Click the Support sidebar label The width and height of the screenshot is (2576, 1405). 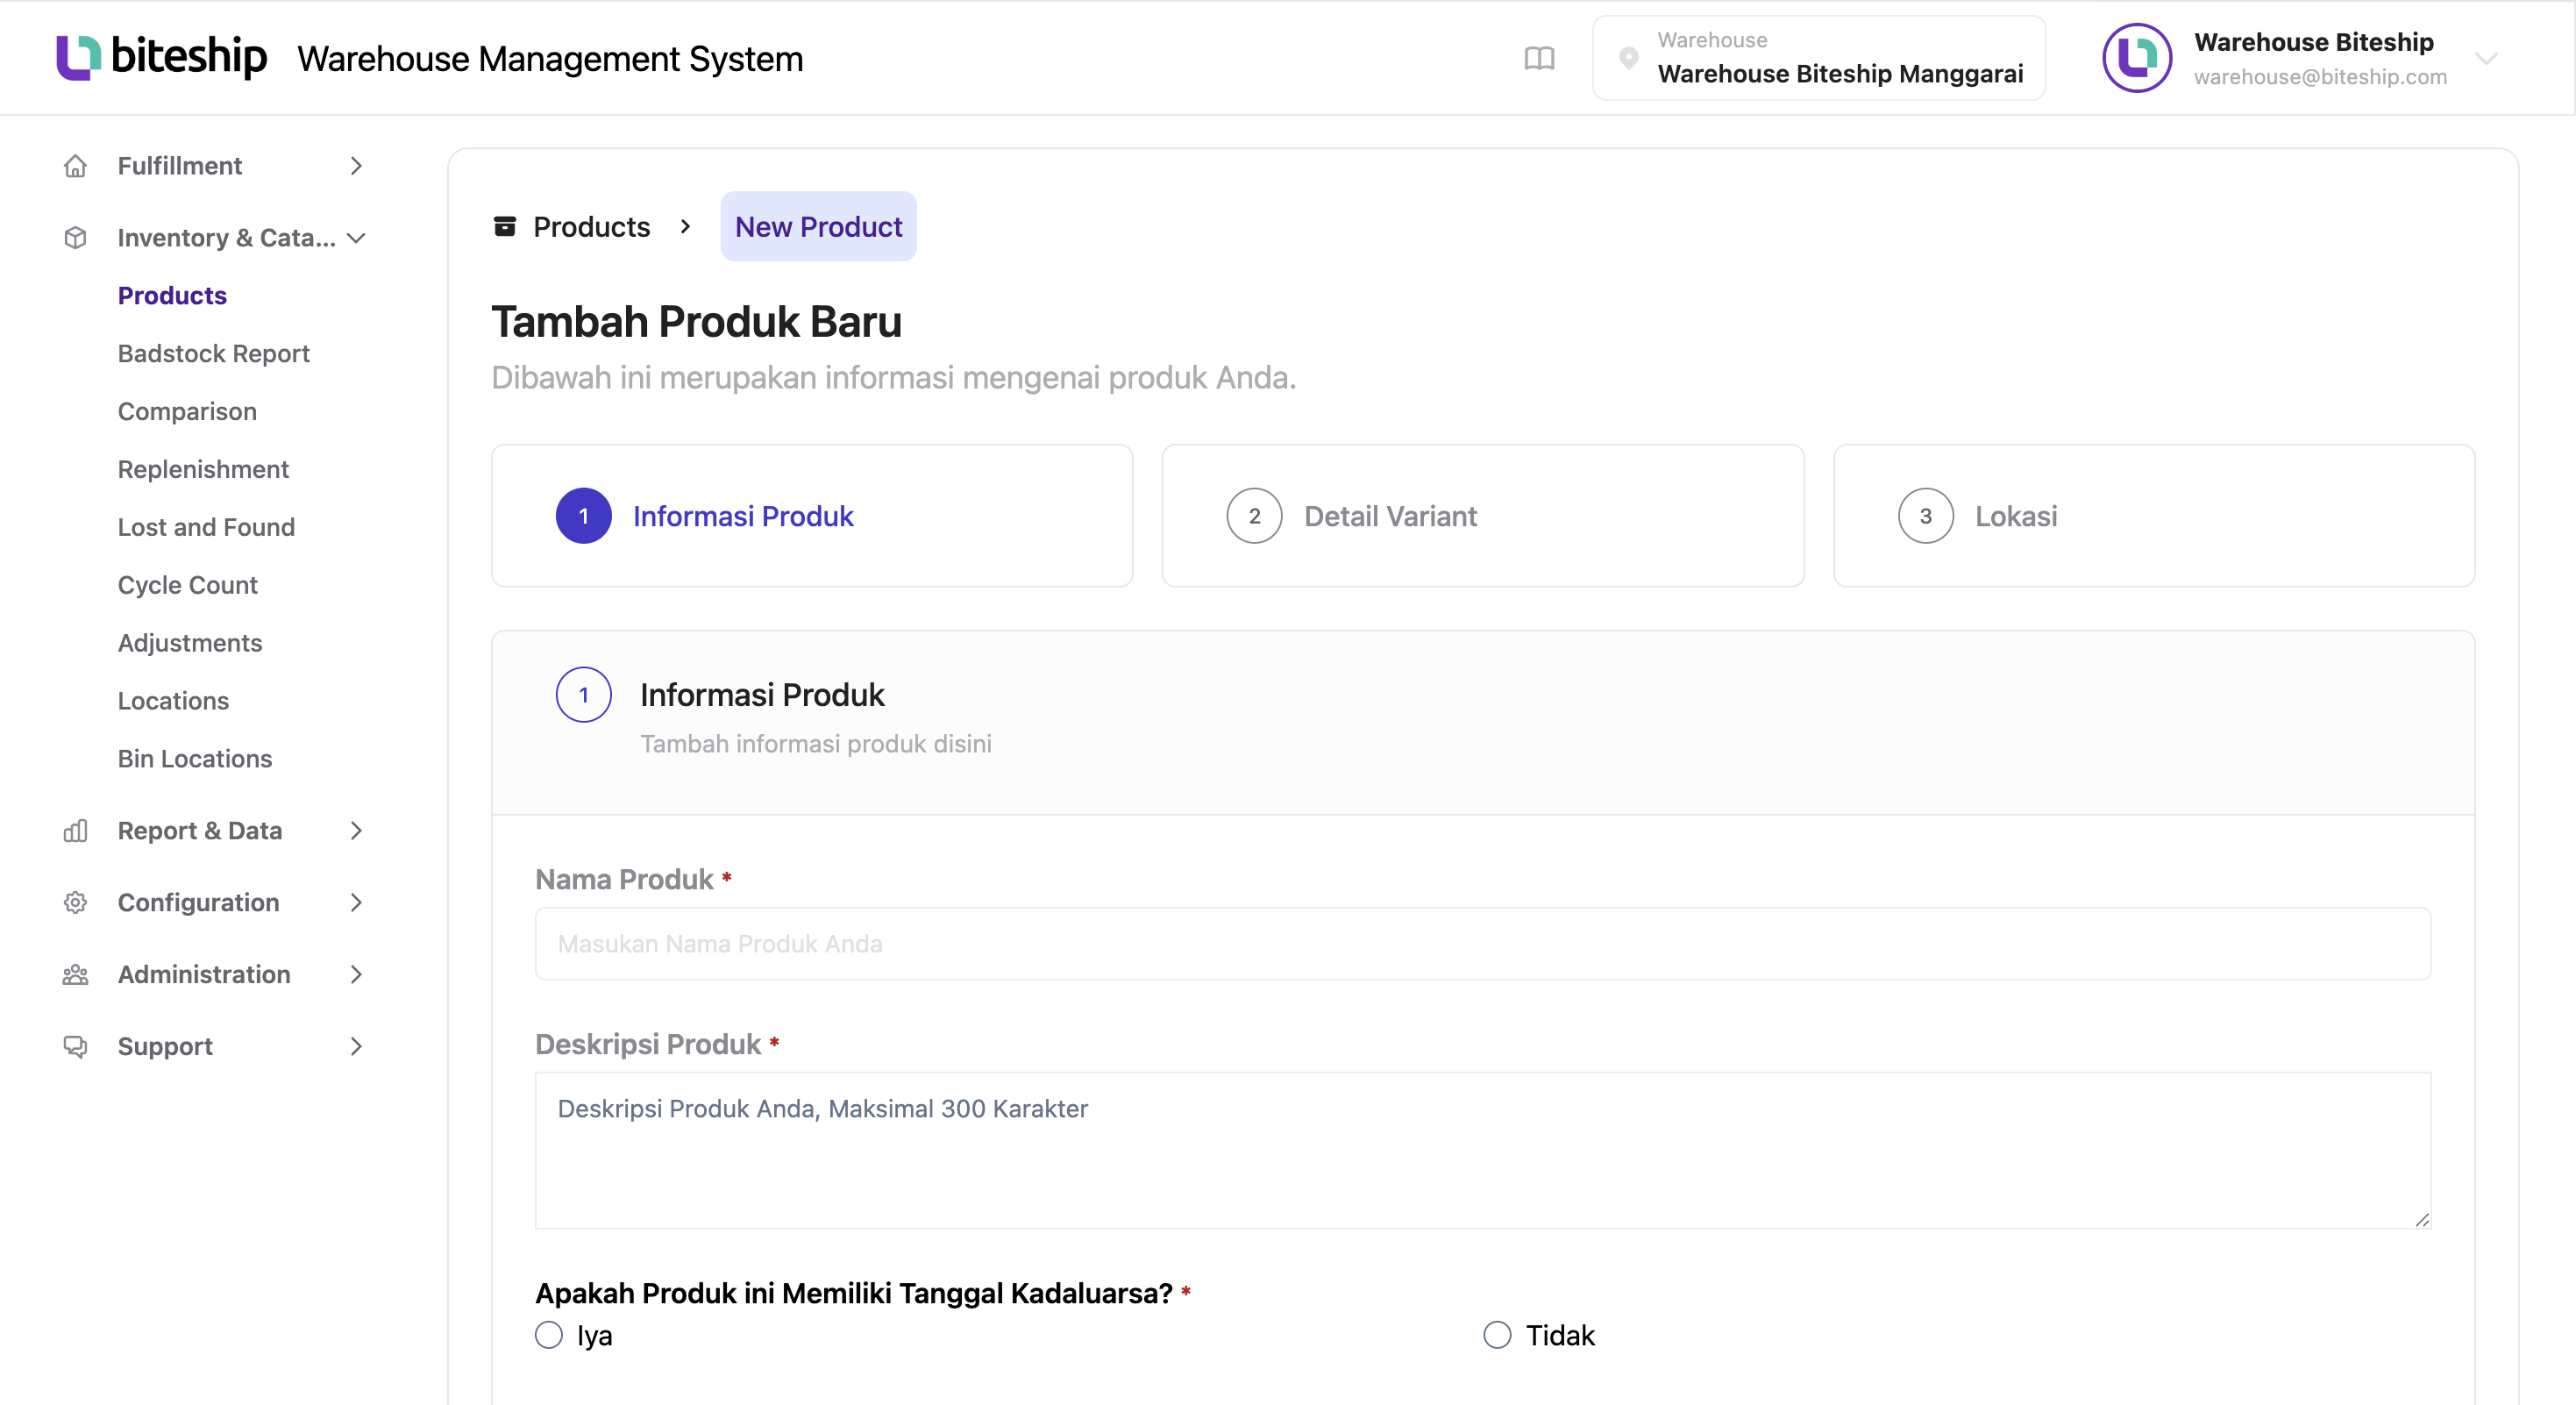pos(165,1047)
